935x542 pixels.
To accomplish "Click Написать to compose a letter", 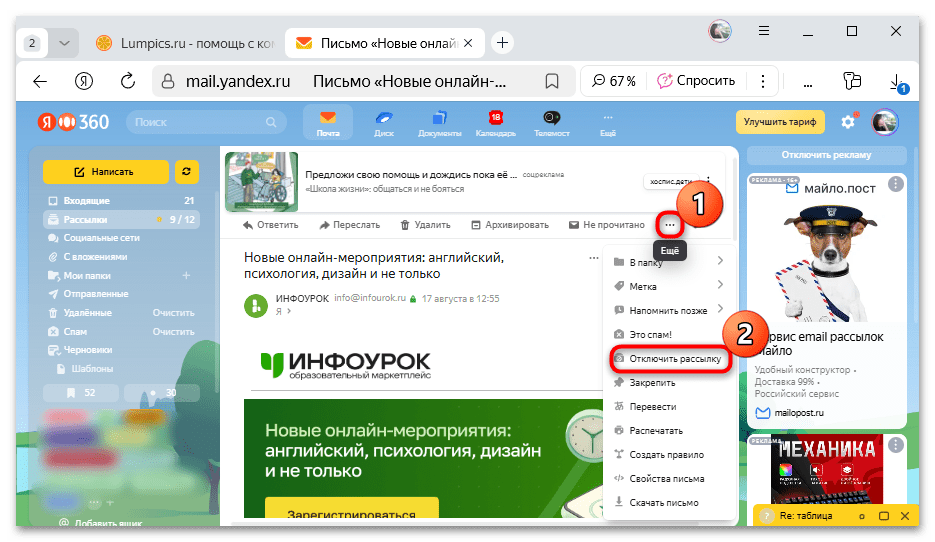I will tap(106, 172).
